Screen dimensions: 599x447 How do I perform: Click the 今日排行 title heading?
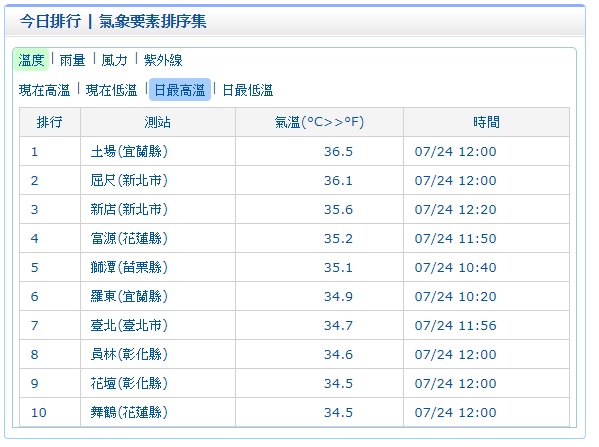[x=50, y=21]
